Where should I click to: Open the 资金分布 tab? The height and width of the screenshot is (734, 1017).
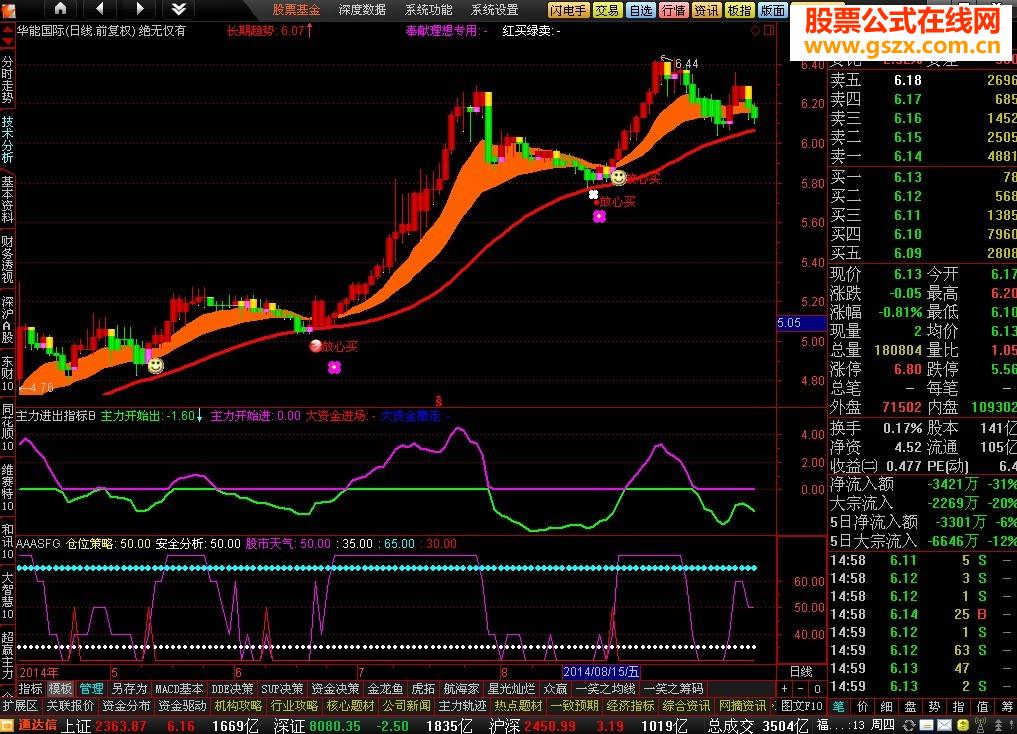pyautogui.click(x=126, y=706)
